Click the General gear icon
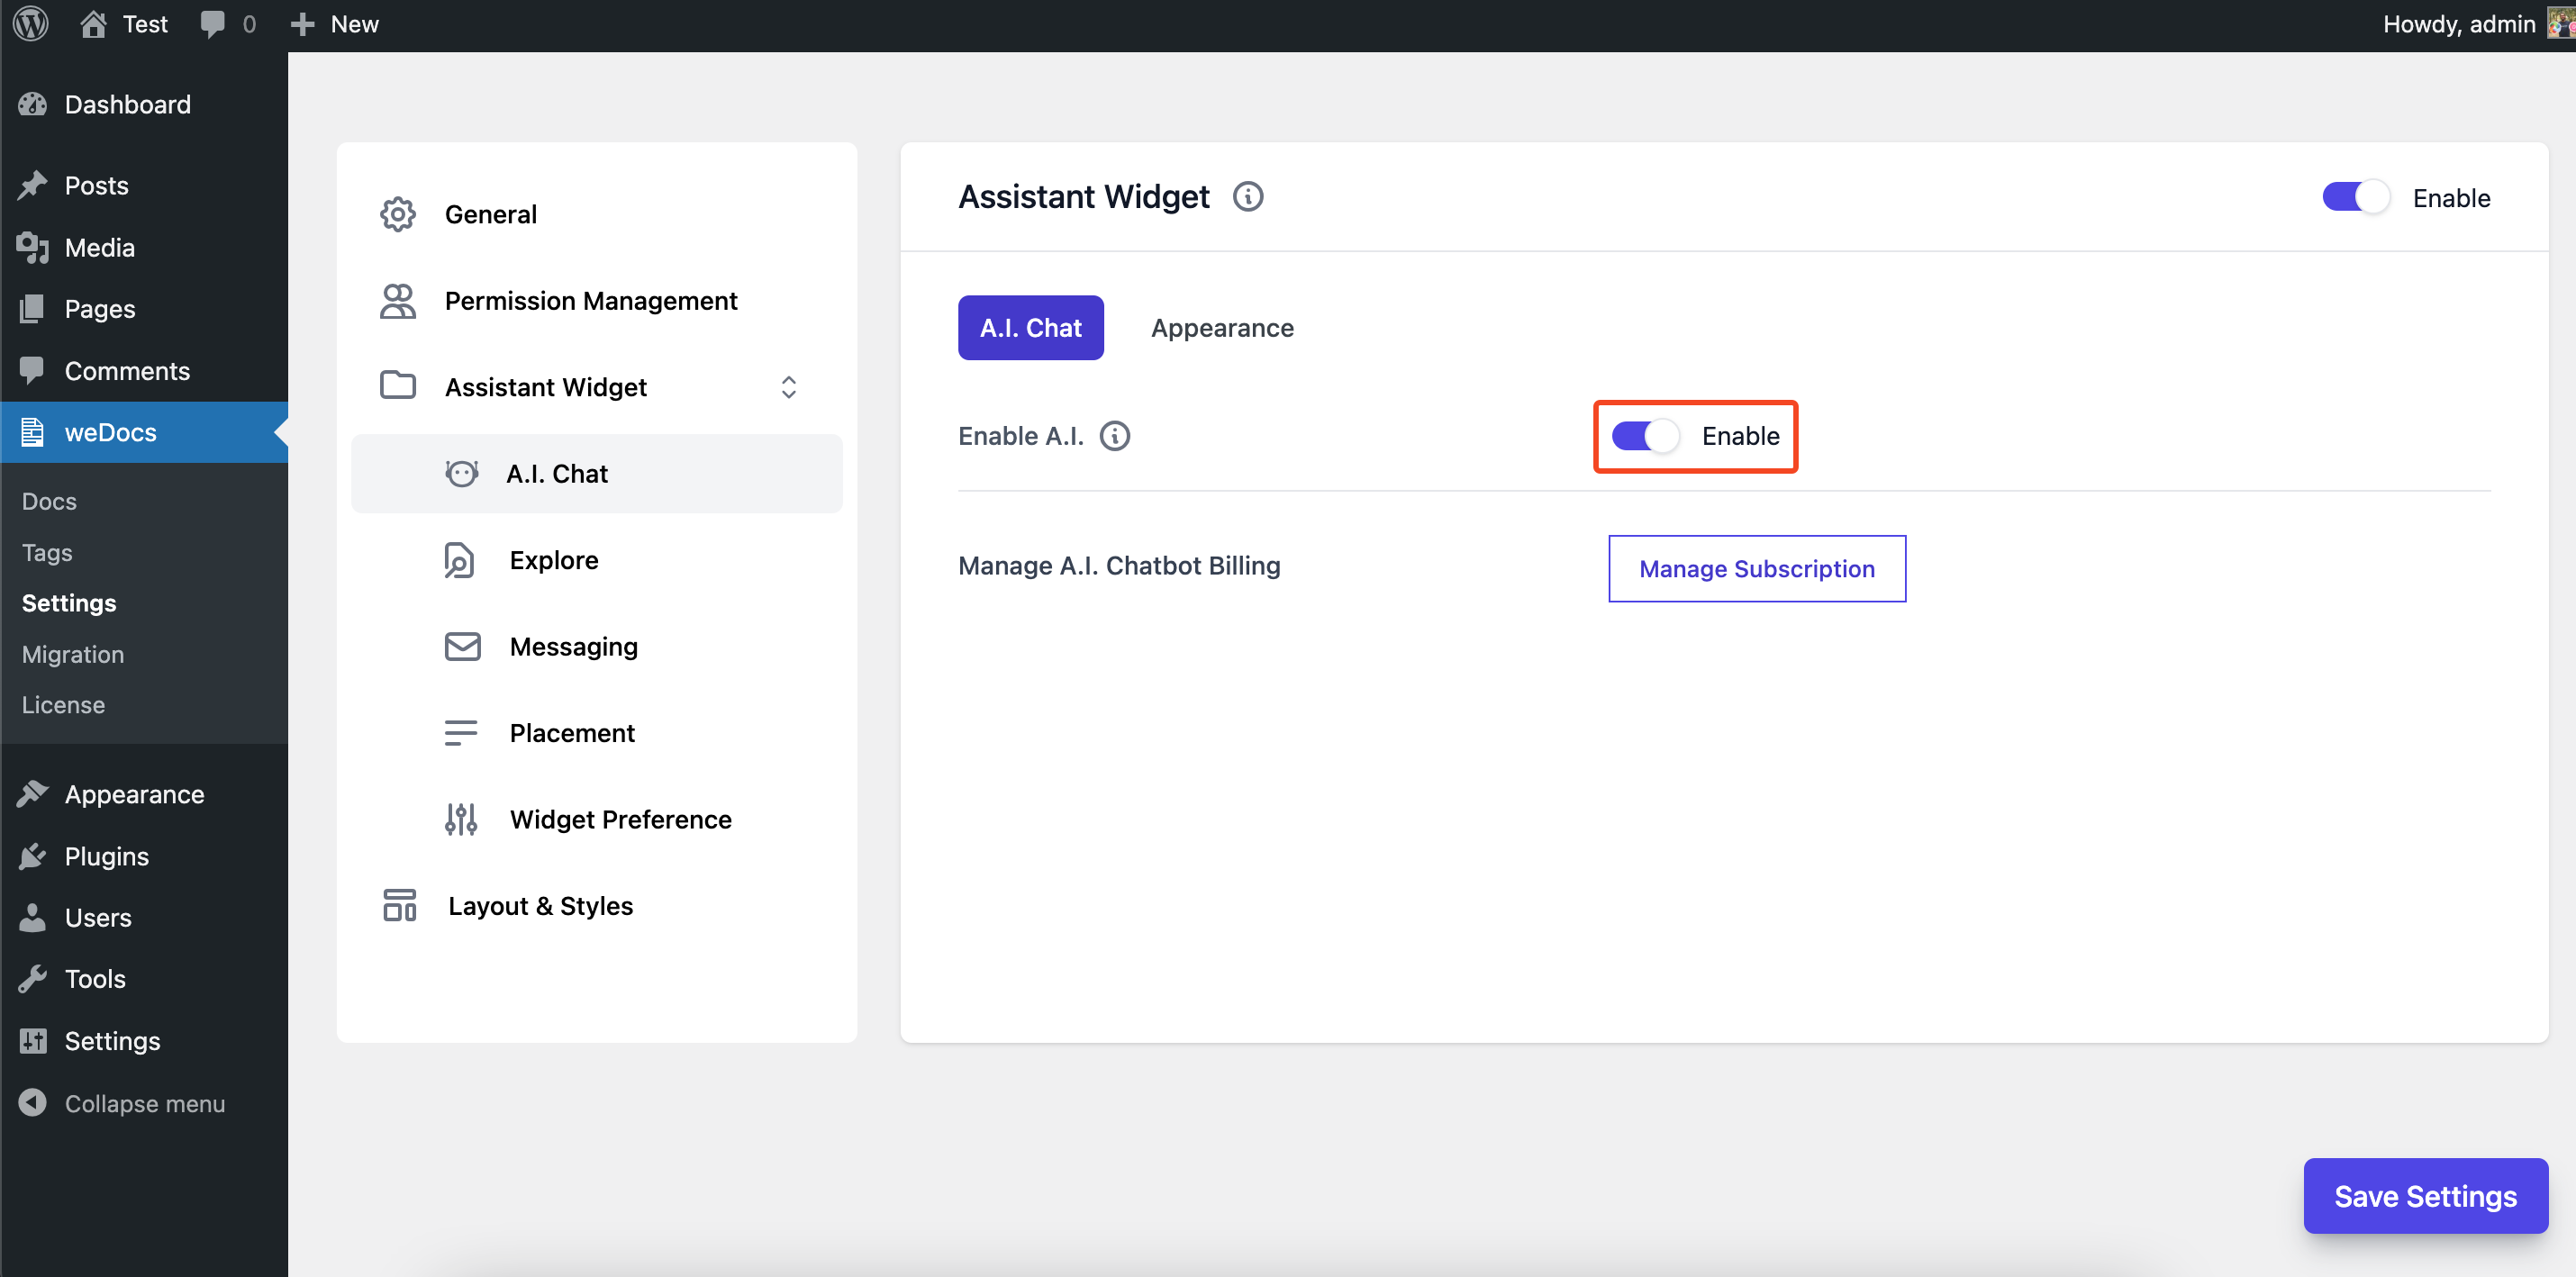The width and height of the screenshot is (2576, 1277). click(x=398, y=214)
